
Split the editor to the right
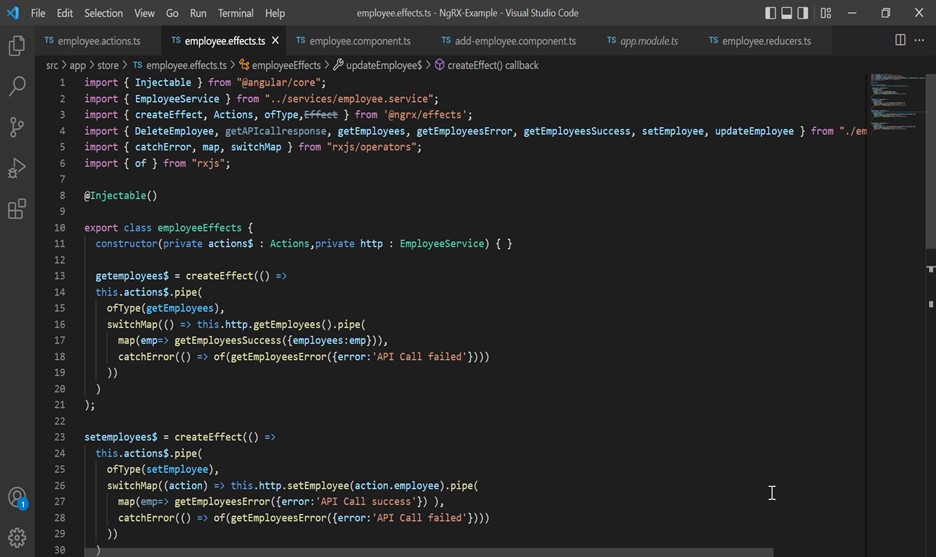900,40
